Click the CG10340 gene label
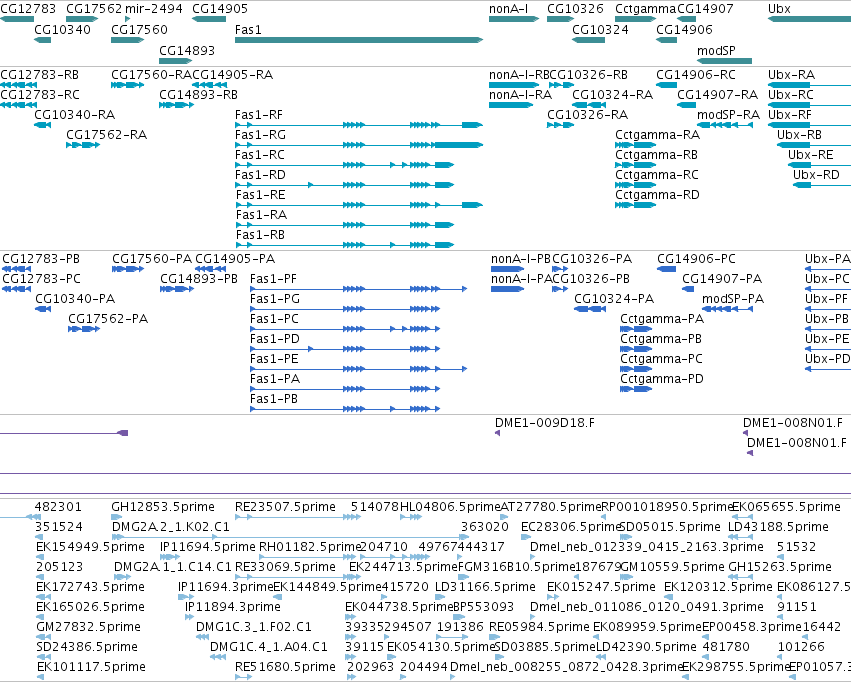The height and width of the screenshot is (682, 851). [x=62, y=30]
